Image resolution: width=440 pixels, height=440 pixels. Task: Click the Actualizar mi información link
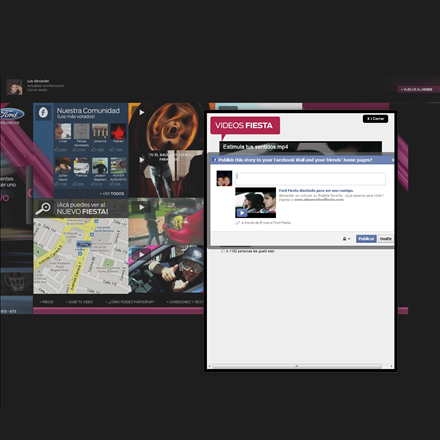coord(46,86)
